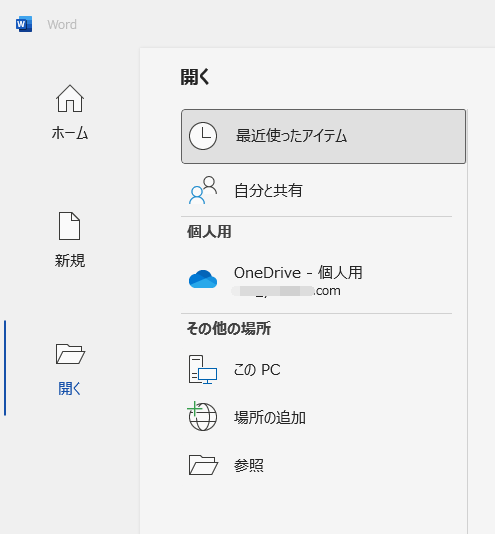Click the blurred OneDrive account email
The height and width of the screenshot is (534, 495).
click(x=285, y=291)
